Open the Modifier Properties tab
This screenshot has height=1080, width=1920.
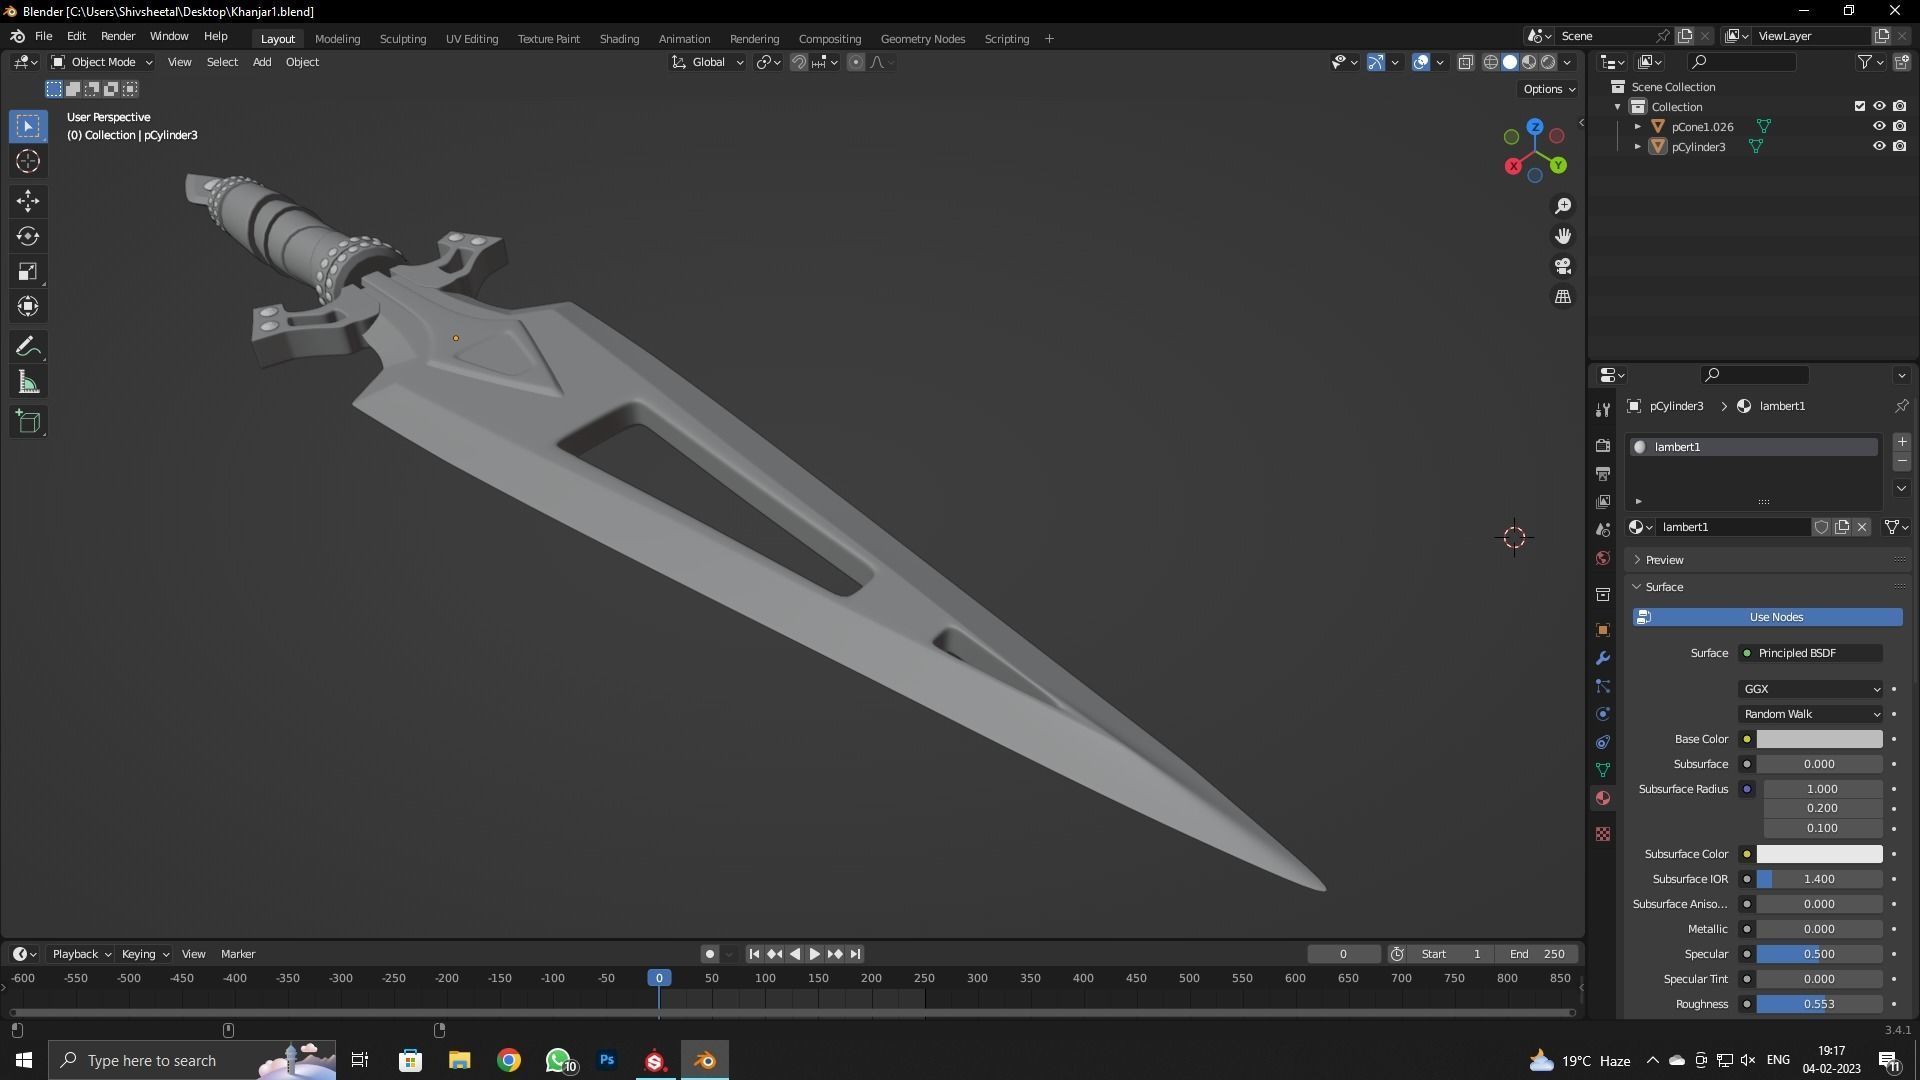click(x=1602, y=658)
